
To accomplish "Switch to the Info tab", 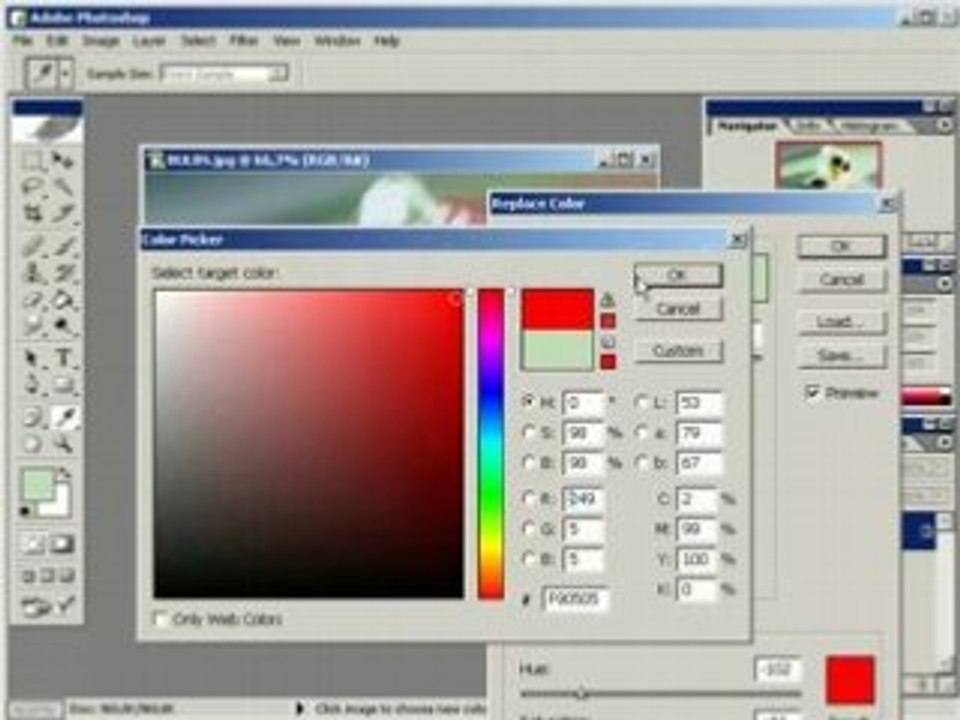I will 809,126.
